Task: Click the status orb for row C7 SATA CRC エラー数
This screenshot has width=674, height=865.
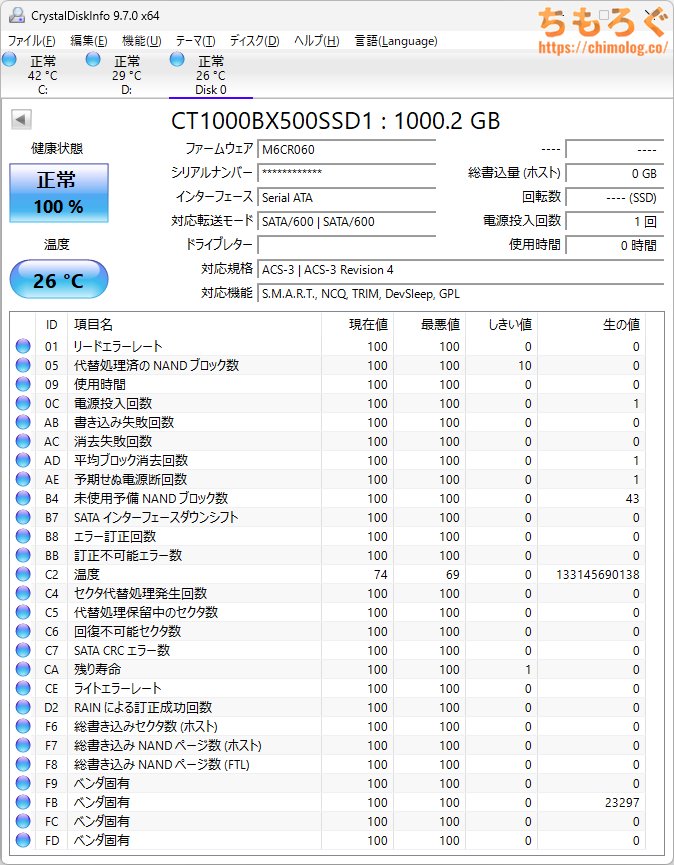Action: tap(23, 650)
